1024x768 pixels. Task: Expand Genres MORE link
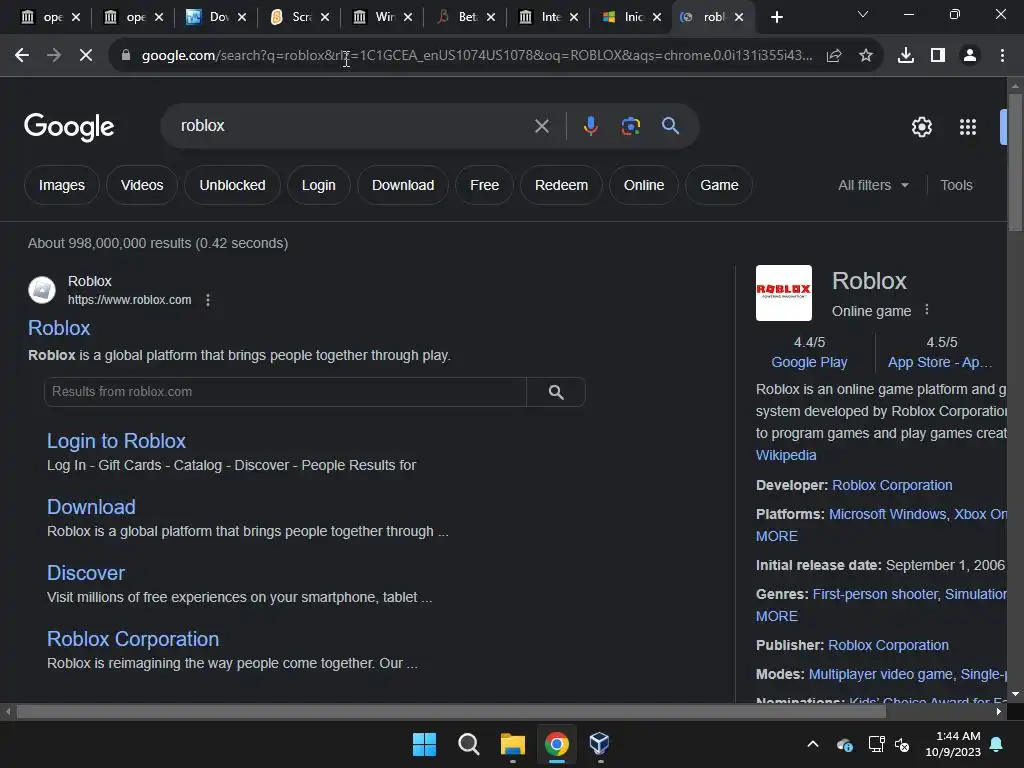click(776, 616)
